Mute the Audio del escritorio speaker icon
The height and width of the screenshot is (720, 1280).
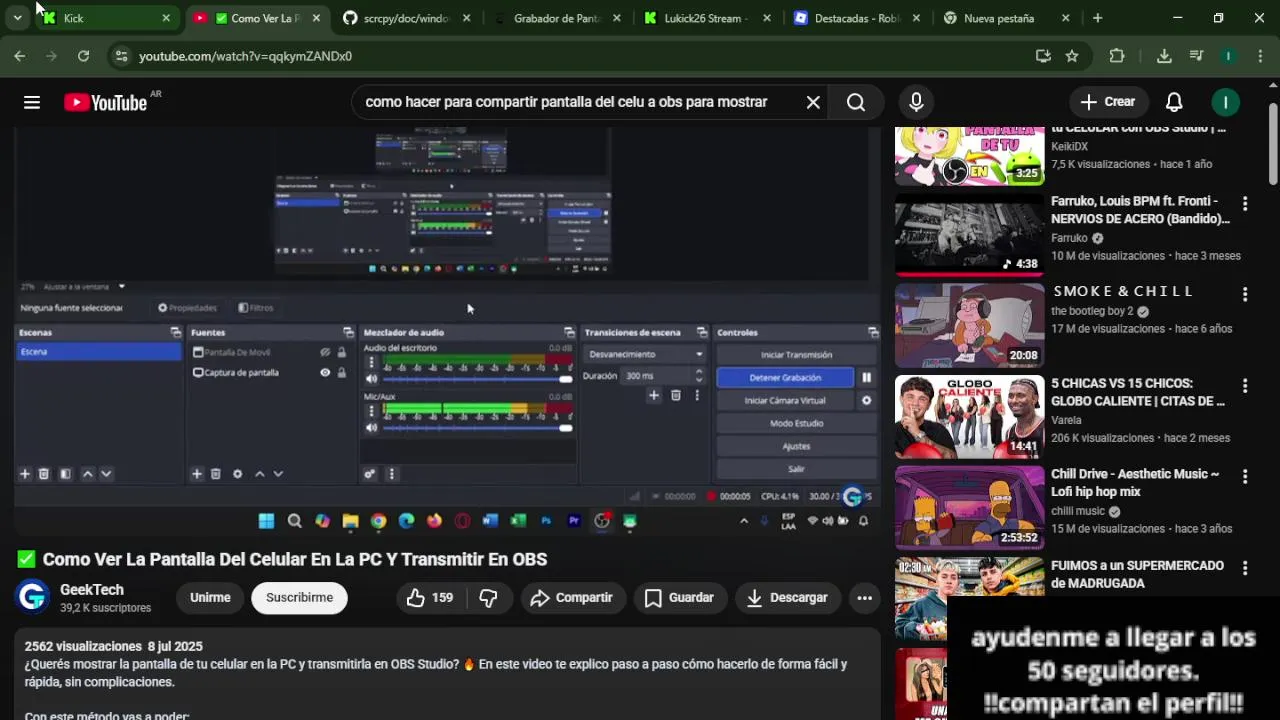pos(372,379)
